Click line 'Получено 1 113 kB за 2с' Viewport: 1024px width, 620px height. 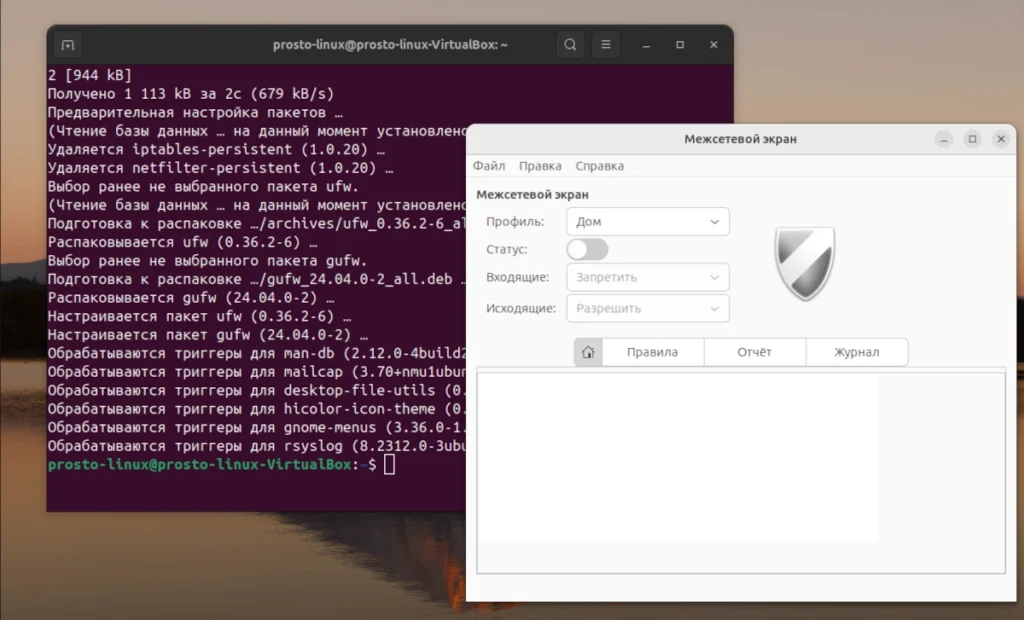point(191,93)
